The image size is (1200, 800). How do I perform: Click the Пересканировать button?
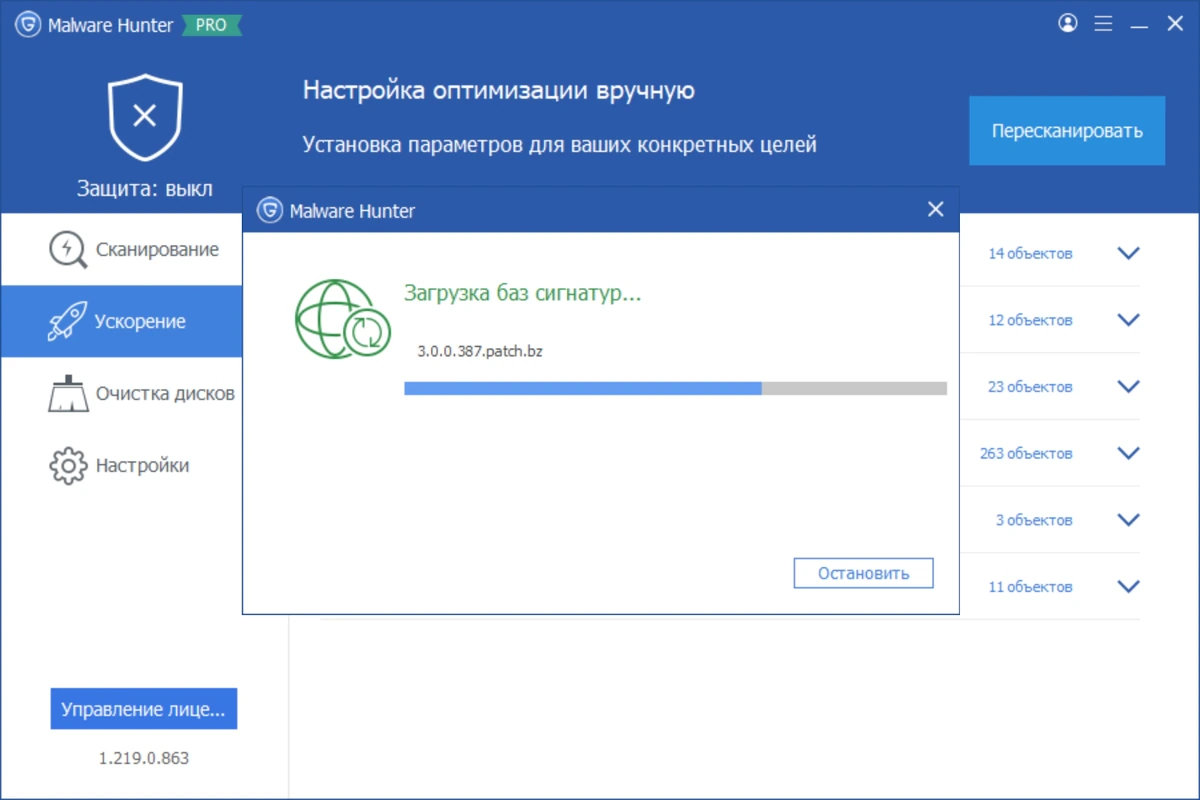point(1067,131)
